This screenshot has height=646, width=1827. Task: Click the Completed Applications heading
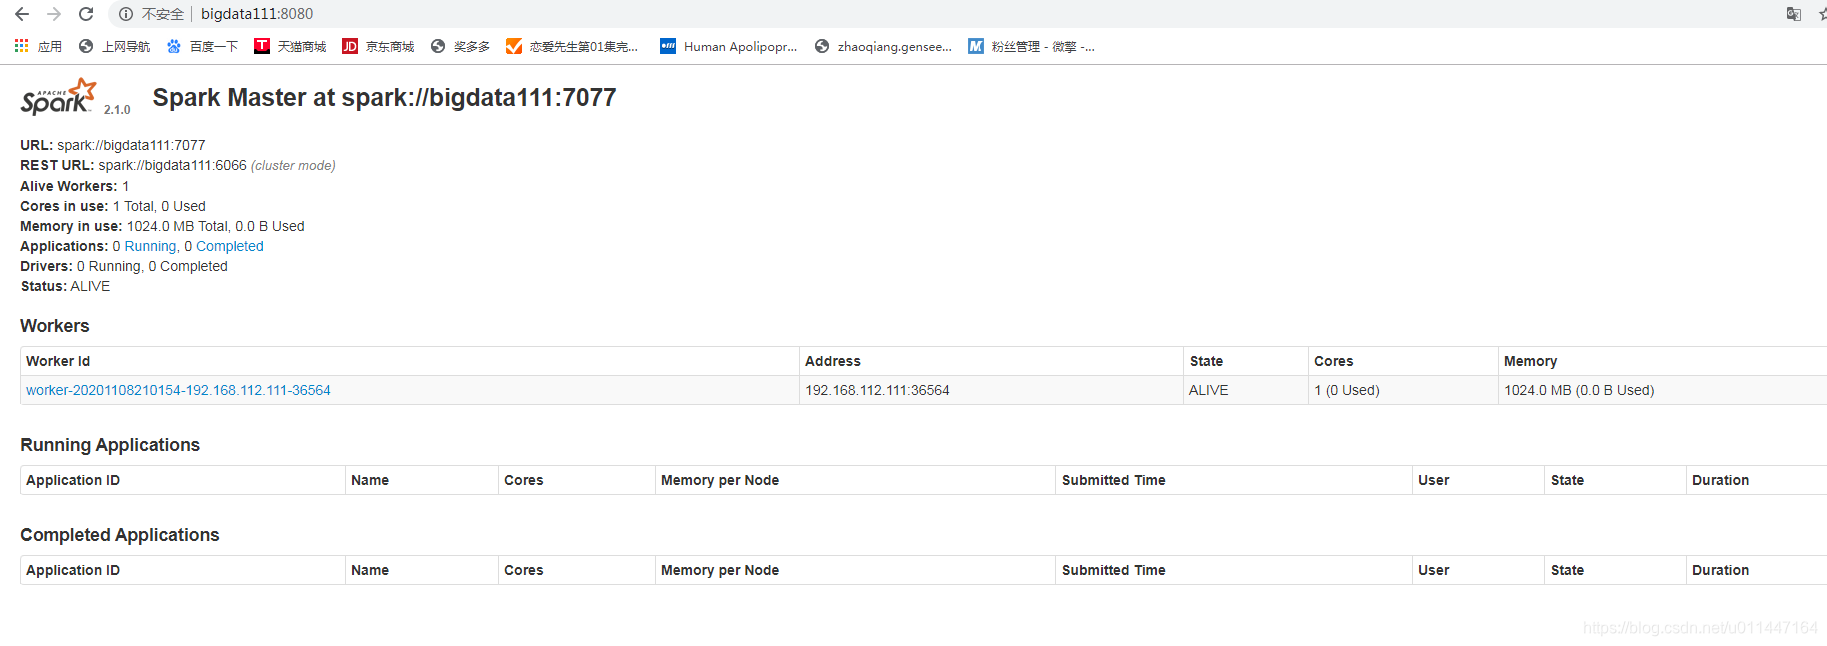(120, 535)
